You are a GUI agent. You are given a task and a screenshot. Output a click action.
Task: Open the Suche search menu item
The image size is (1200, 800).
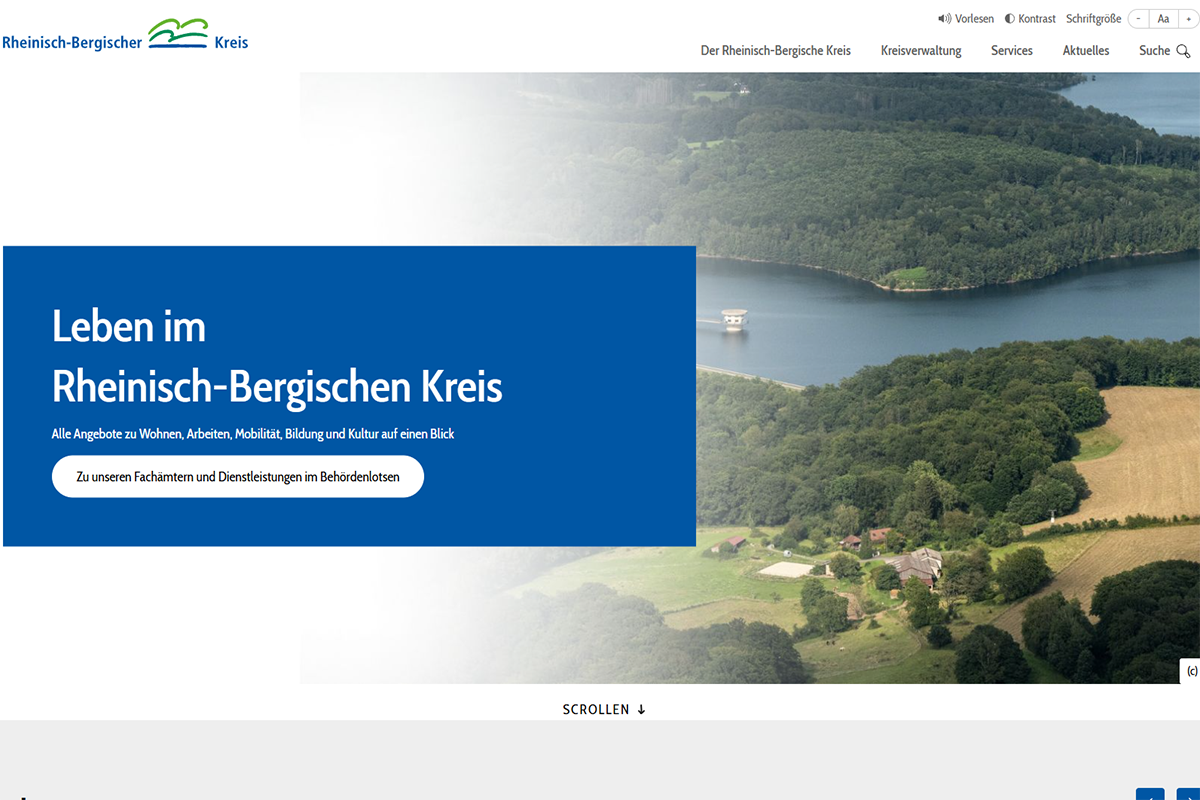click(x=1154, y=51)
